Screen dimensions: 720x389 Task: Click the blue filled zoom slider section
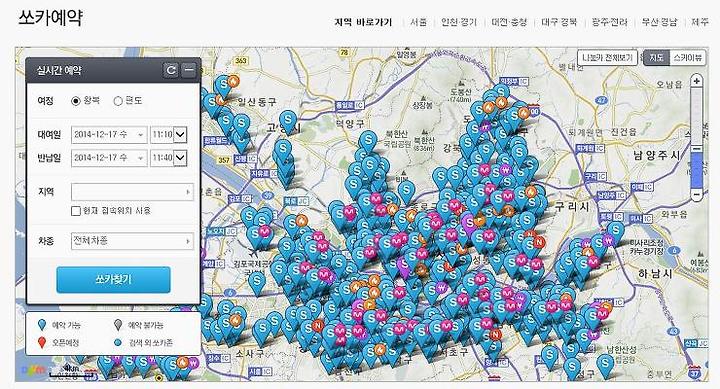[697, 171]
